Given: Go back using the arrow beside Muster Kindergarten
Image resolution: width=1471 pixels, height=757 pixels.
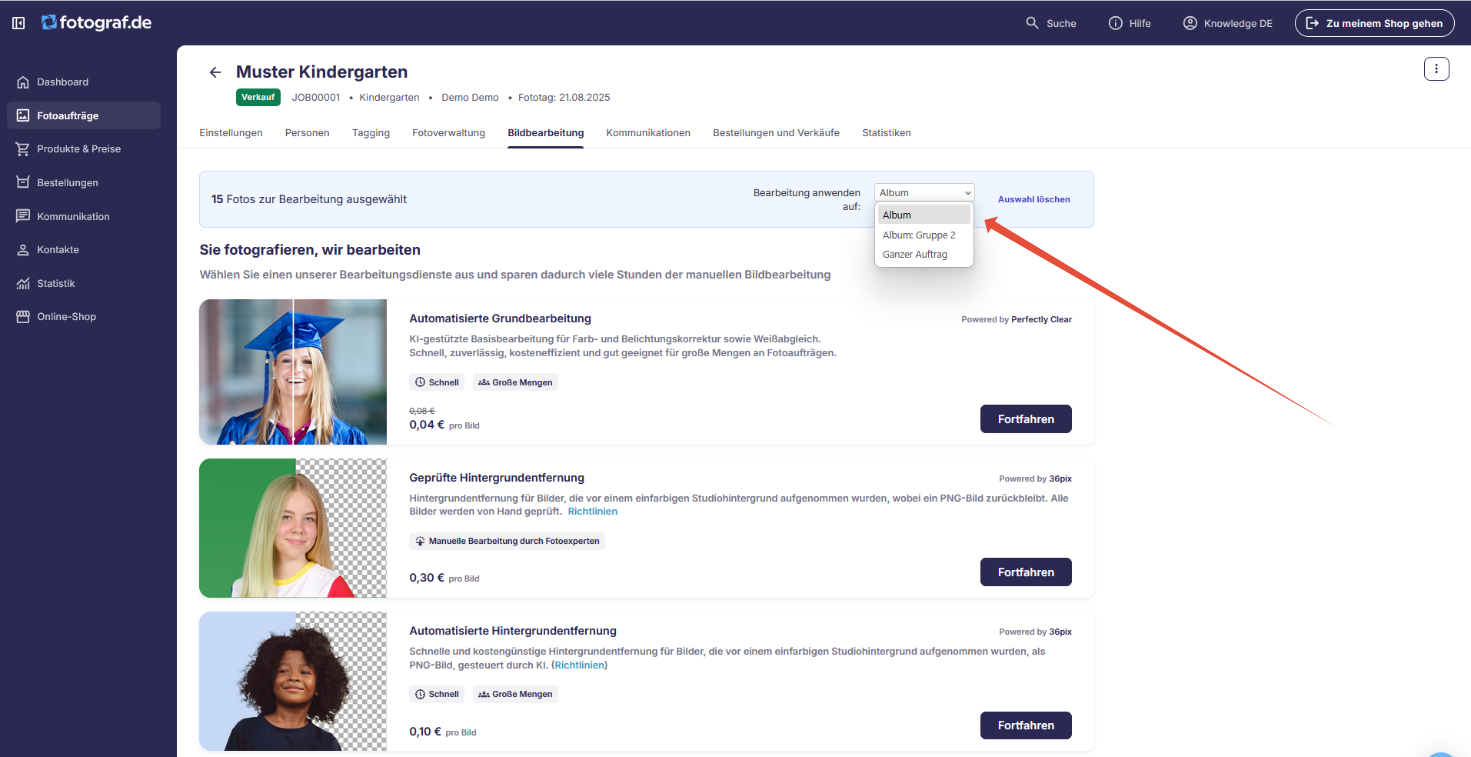Looking at the screenshot, I should 214,72.
